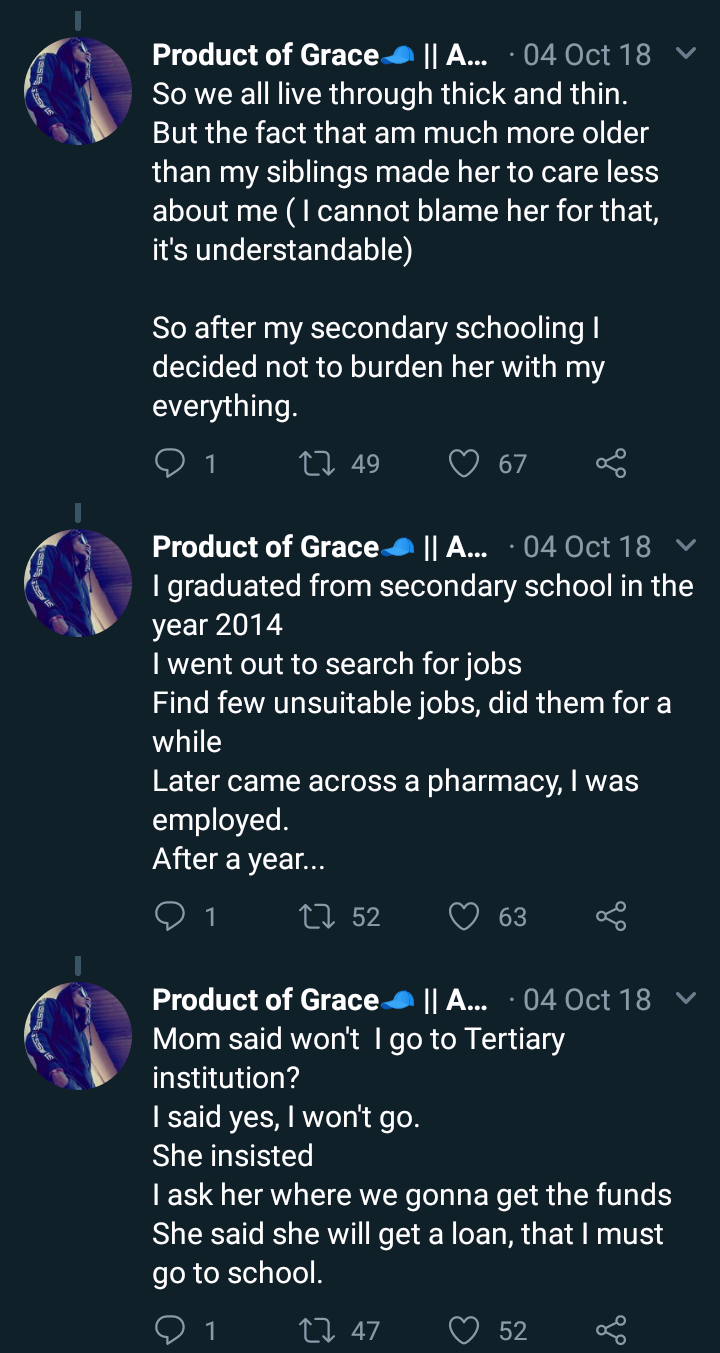The image size is (720, 1353).
Task: Retweet the tweet with 49 retweets
Action: coord(318,463)
